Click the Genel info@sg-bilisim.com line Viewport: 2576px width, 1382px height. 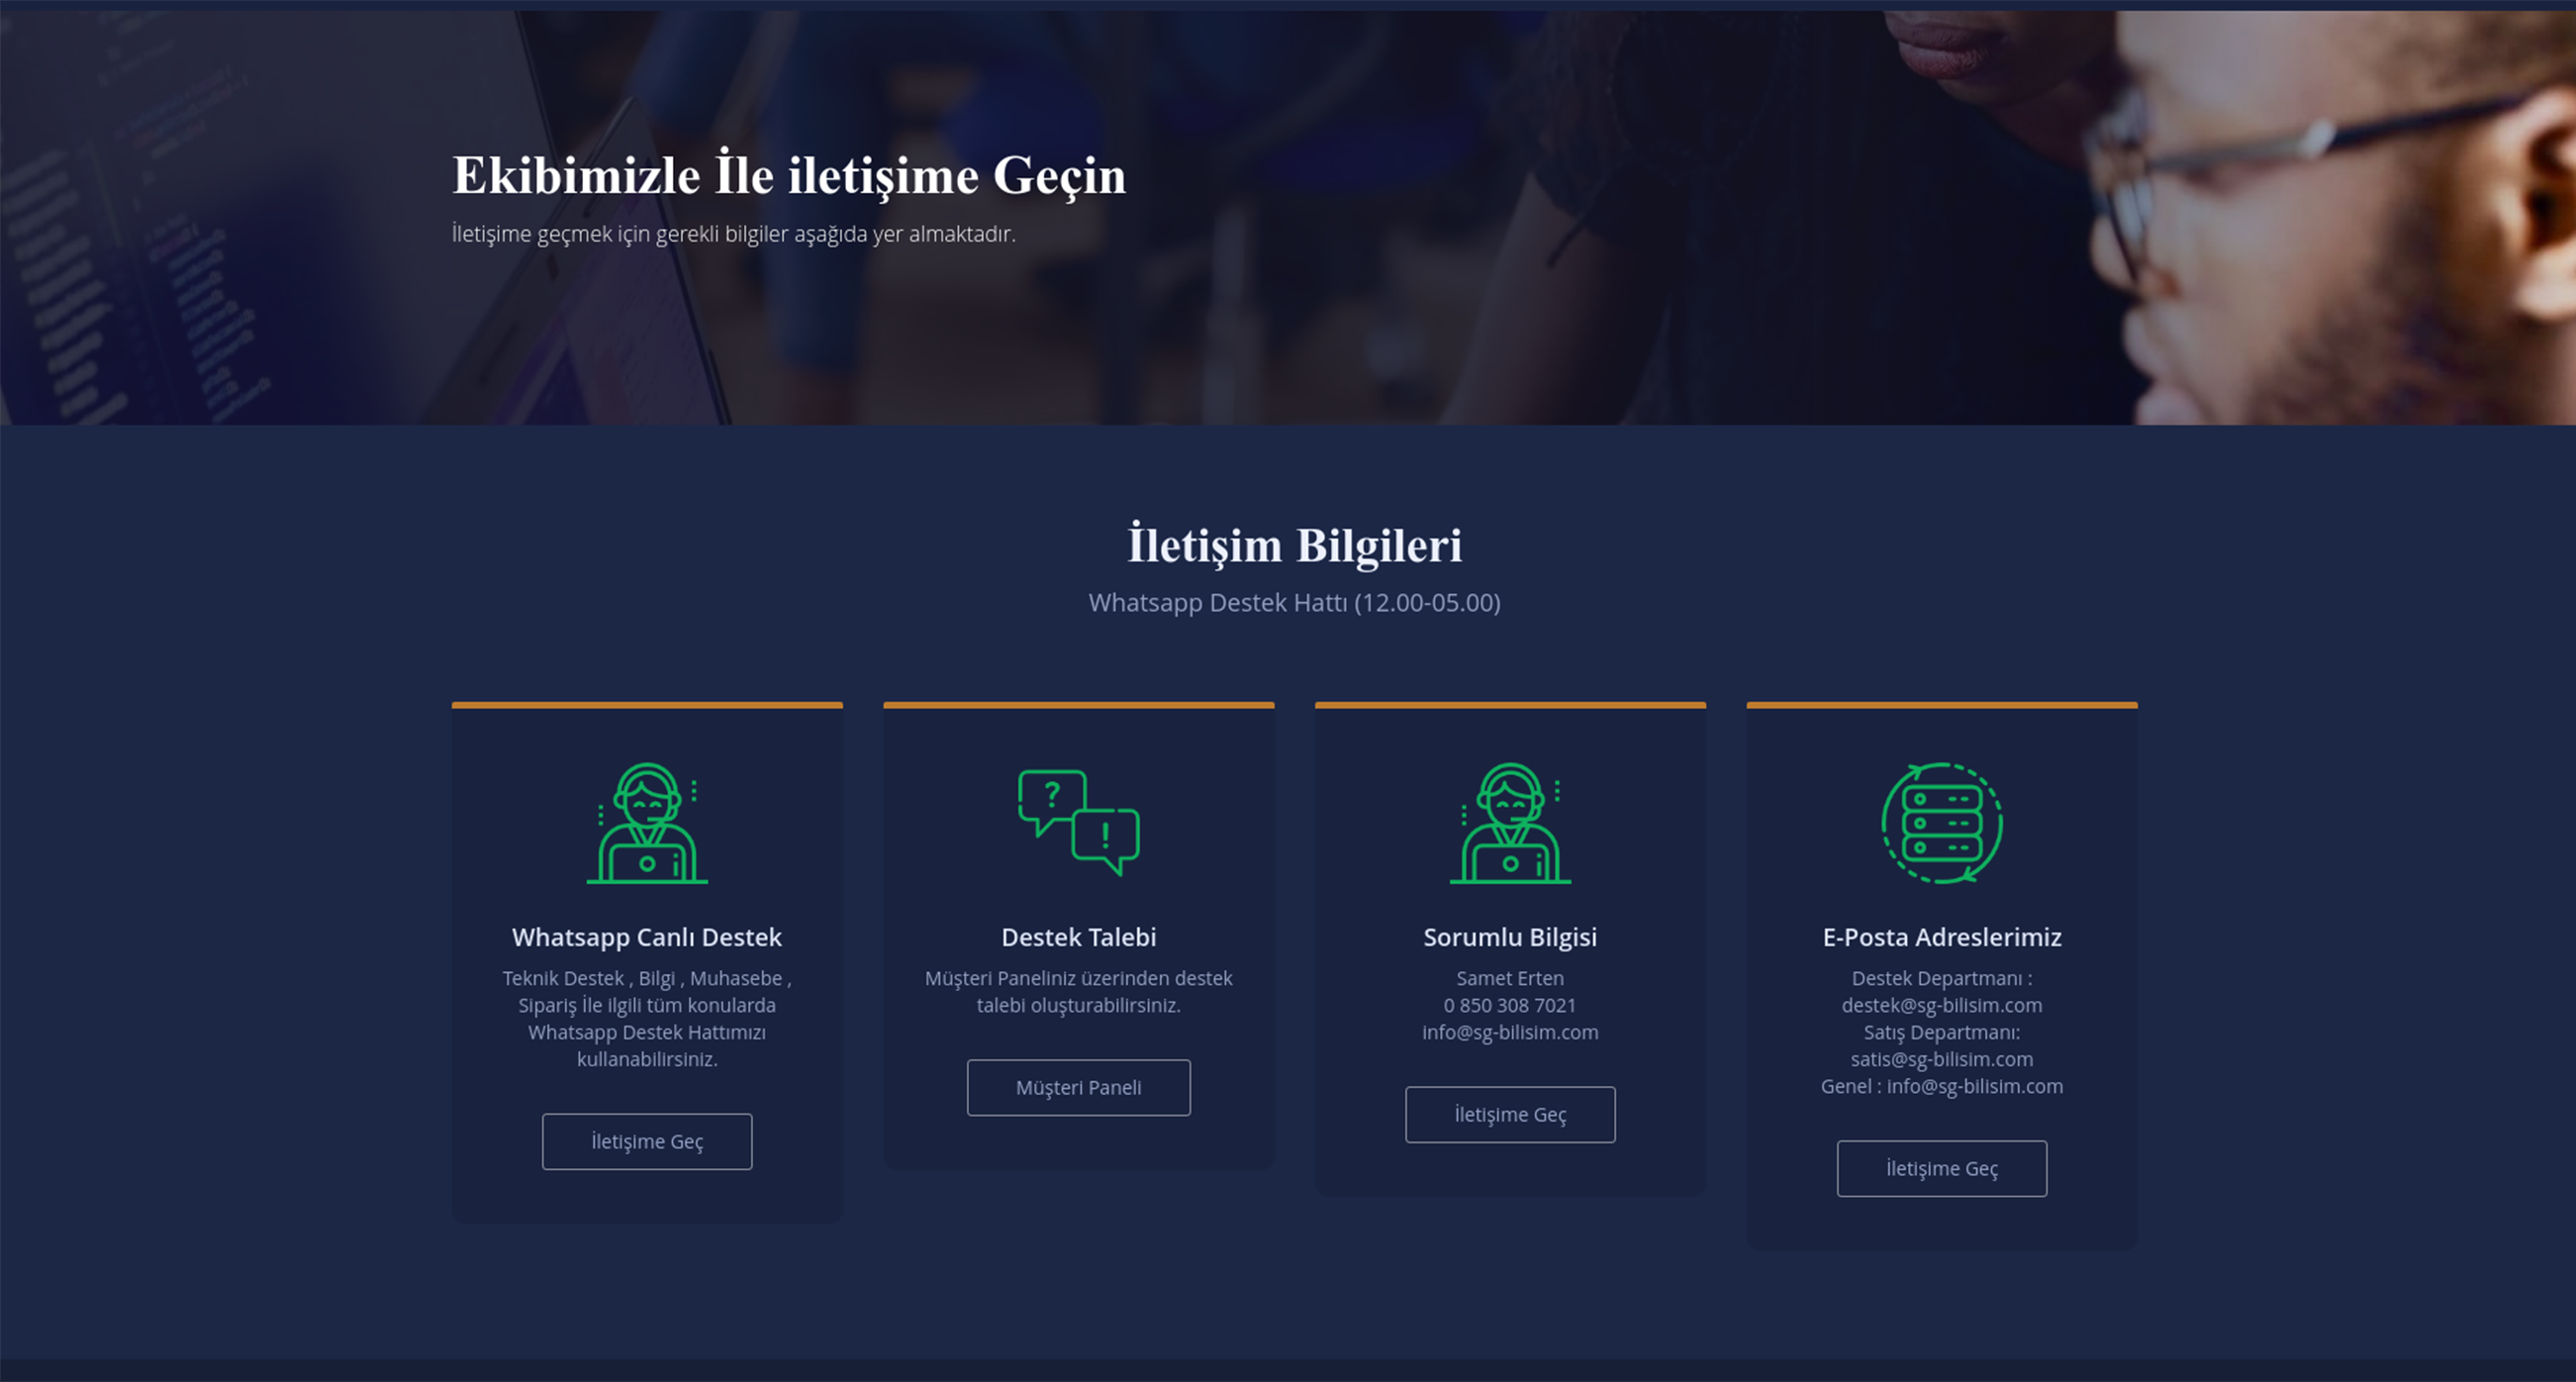point(1941,1086)
